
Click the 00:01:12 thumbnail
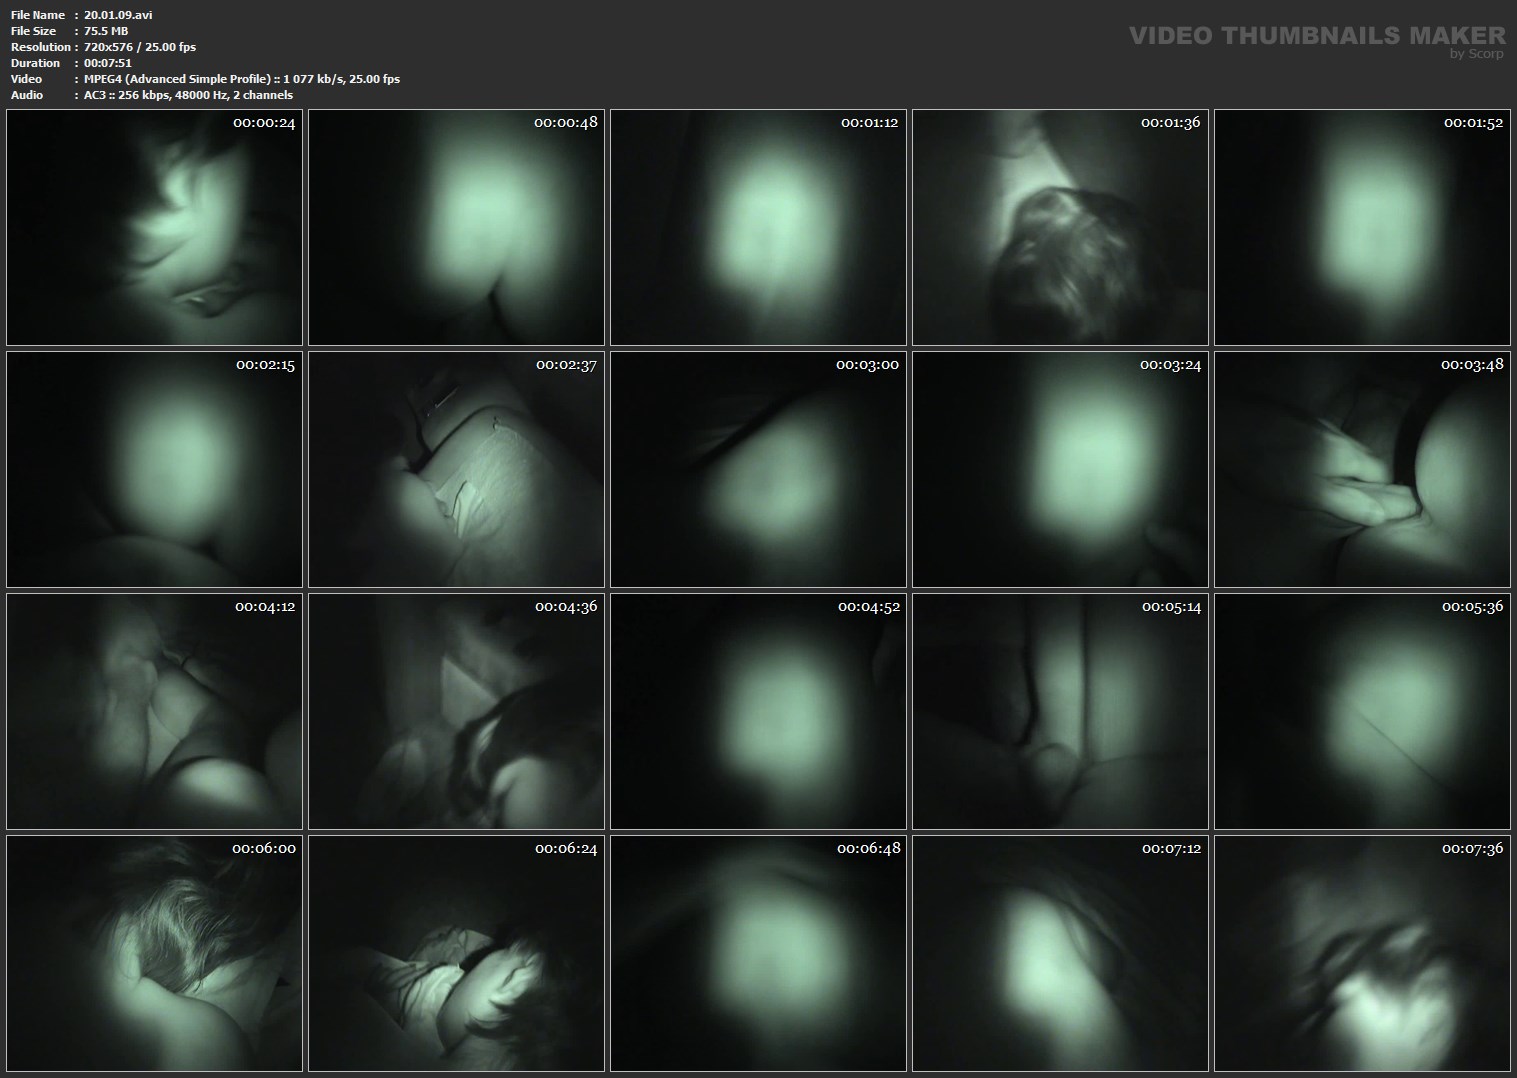[x=758, y=227]
